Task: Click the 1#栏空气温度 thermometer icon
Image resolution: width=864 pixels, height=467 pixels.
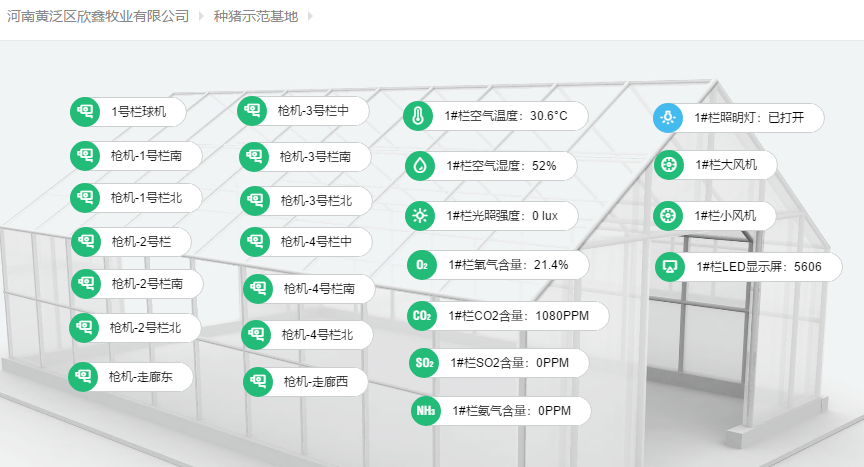Action: point(419,116)
